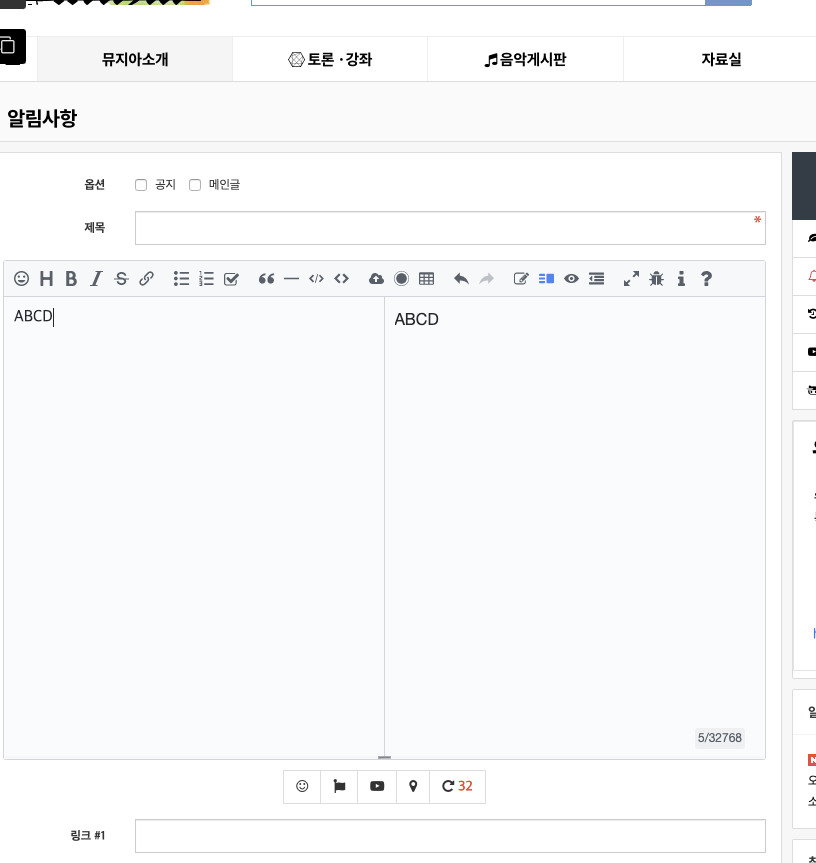Click the upload cloud icon
The image size is (816, 863).
pos(376,279)
